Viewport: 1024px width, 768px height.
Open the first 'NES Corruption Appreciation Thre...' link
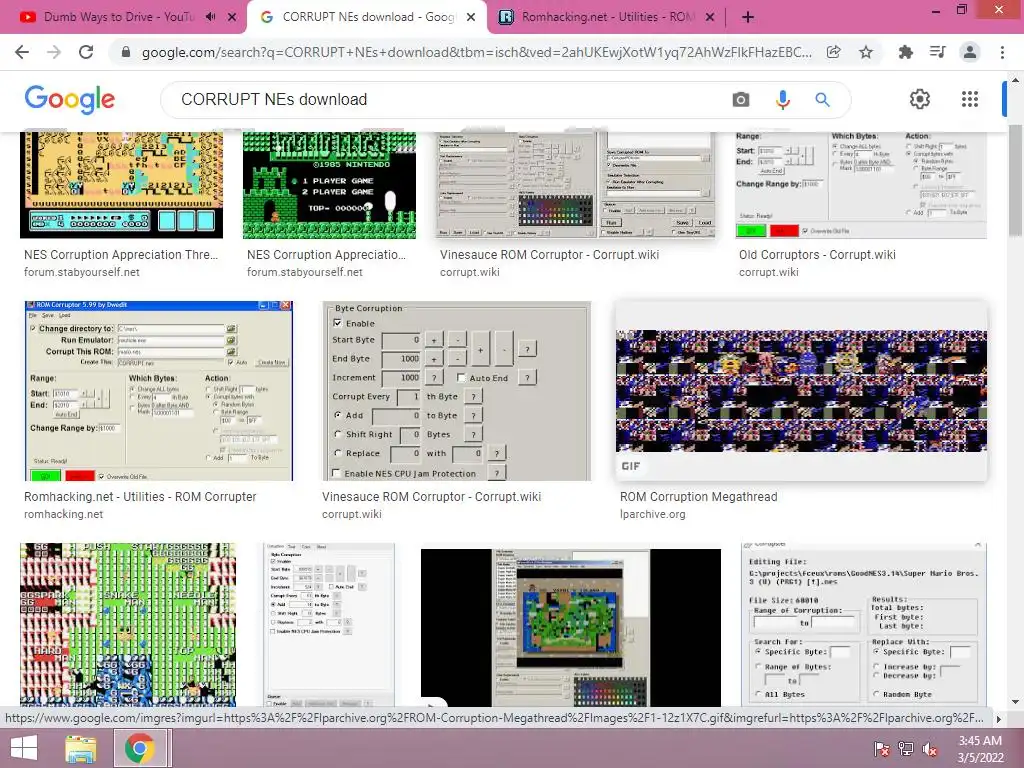[x=121, y=255]
